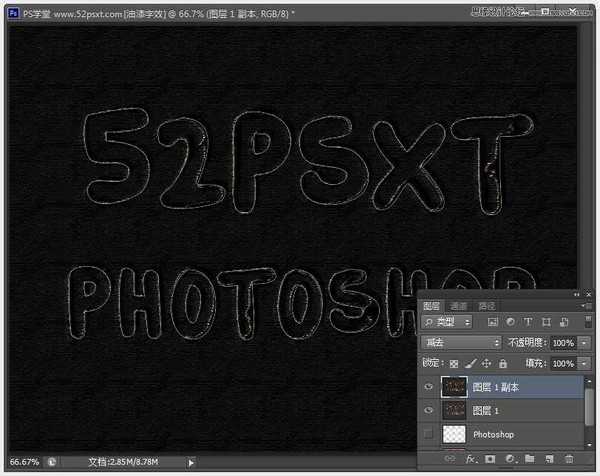The height and width of the screenshot is (476, 600).
Task: Click the opacity 100% field
Action: pos(563,342)
